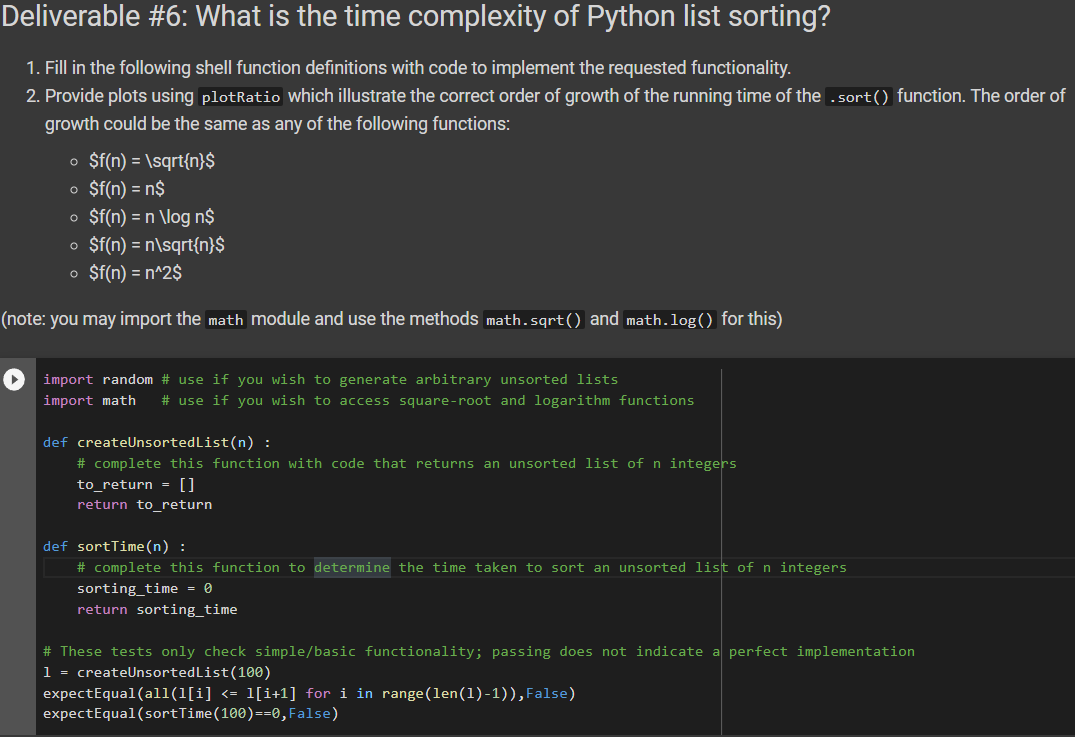Click the f(n) = n^2 bullet item
The width and height of the screenshot is (1075, 737).
tap(133, 272)
